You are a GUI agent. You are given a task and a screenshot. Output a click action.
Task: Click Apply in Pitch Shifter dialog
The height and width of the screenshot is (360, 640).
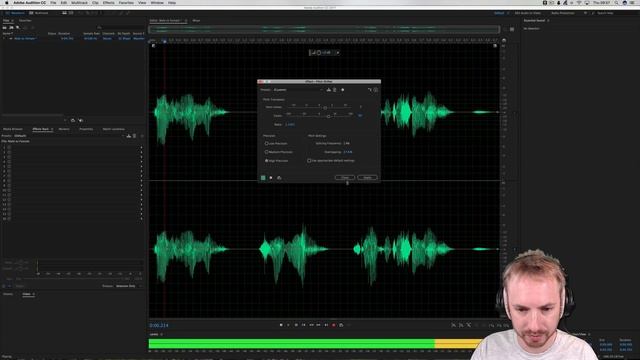(x=367, y=178)
